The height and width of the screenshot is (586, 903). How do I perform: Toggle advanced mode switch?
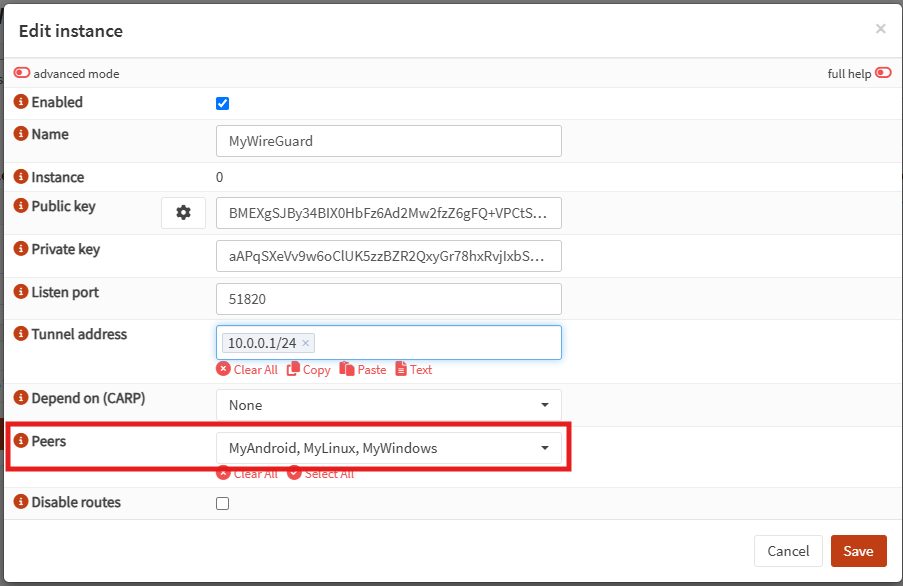pyautogui.click(x=22, y=73)
